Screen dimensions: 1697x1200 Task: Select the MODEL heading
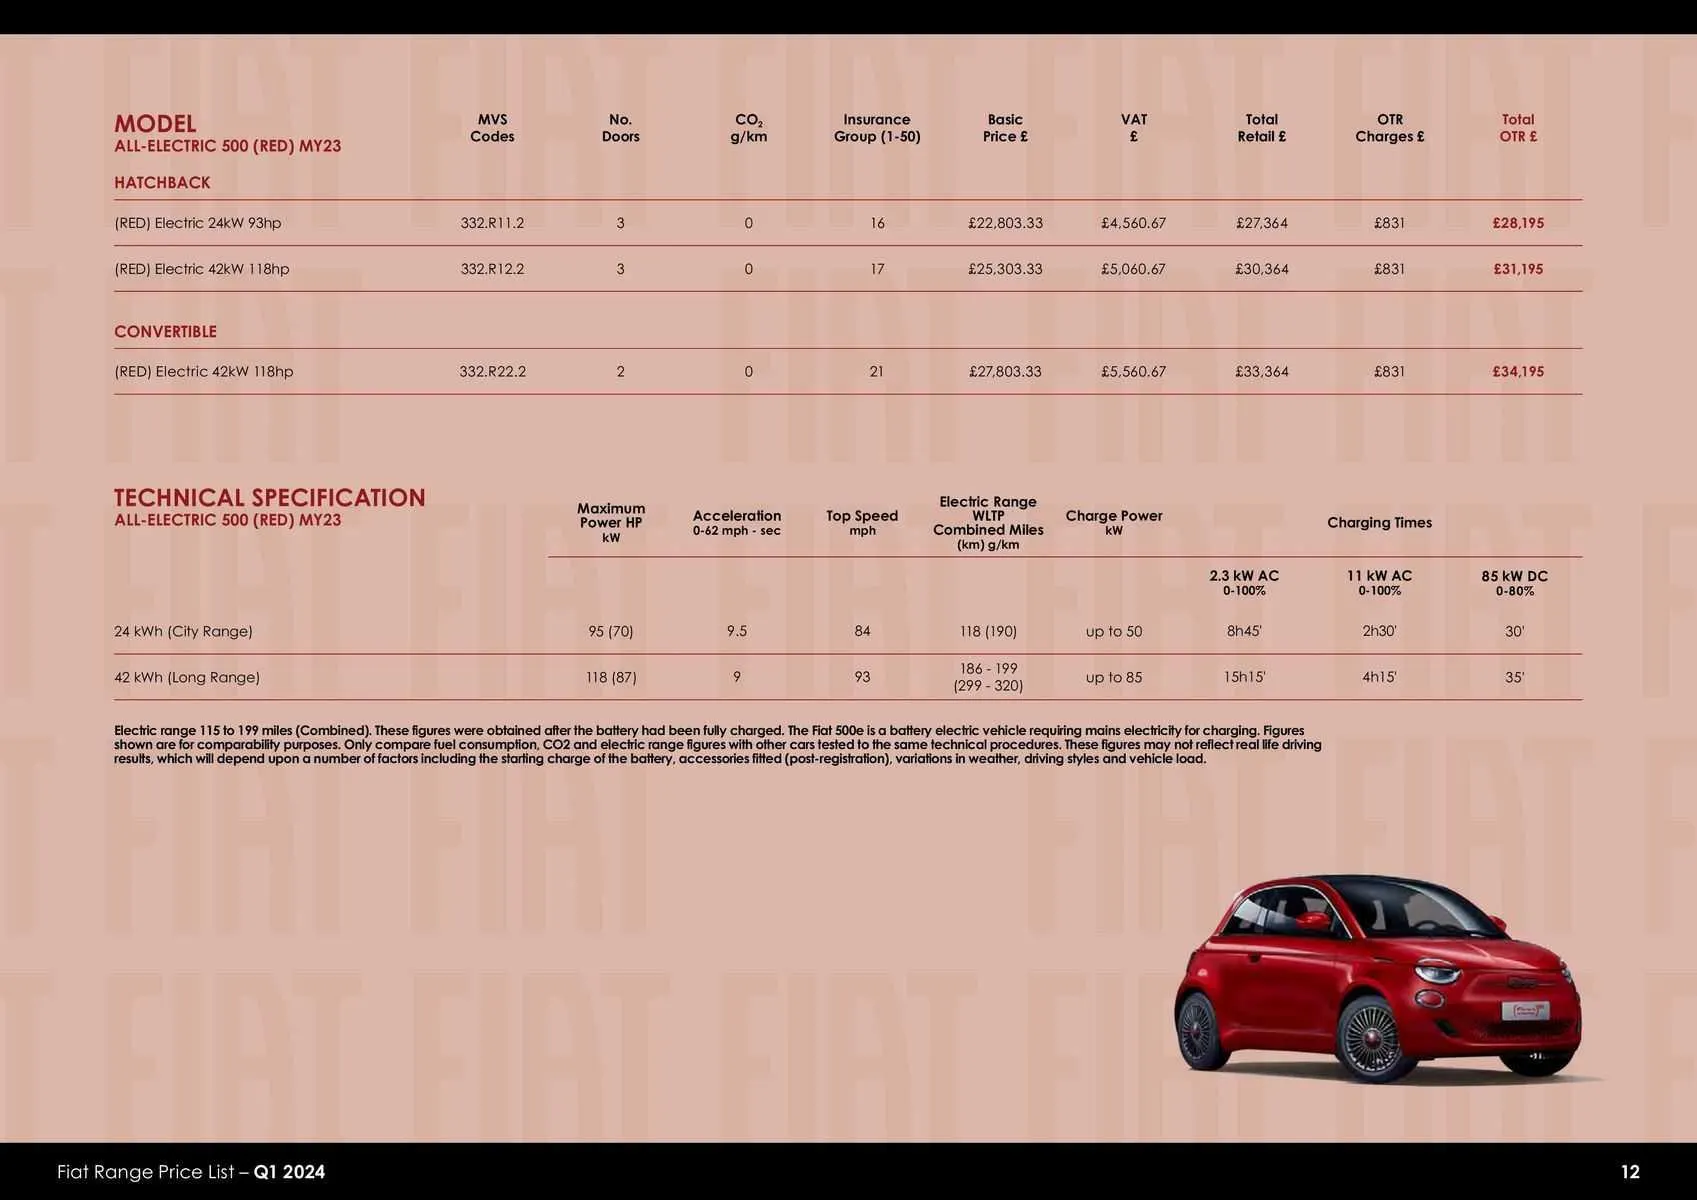[x=155, y=122]
